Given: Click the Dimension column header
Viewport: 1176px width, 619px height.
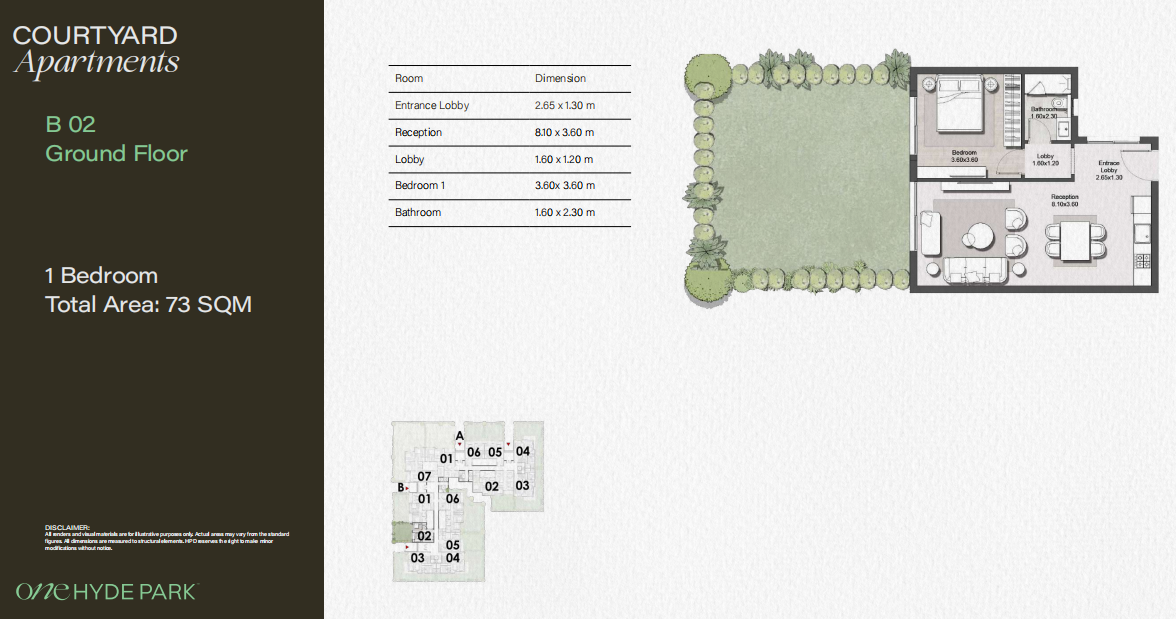Looking at the screenshot, I should click(x=560, y=78).
